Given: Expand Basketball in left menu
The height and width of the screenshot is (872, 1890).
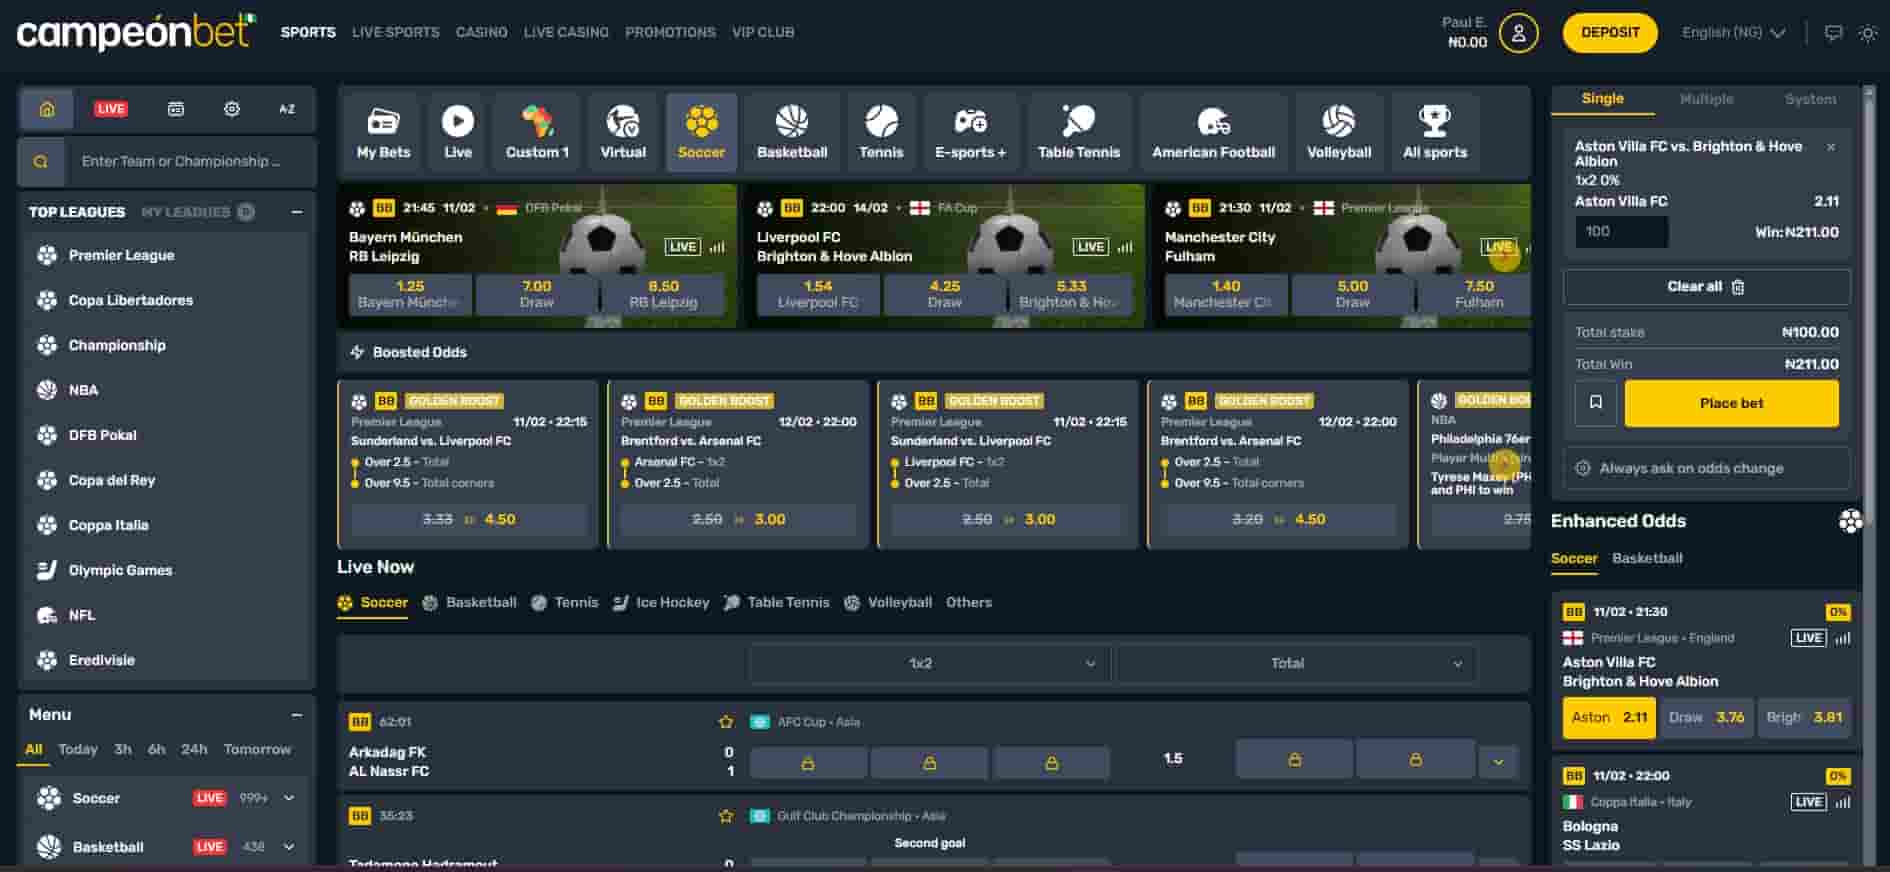Looking at the screenshot, I should (x=289, y=847).
